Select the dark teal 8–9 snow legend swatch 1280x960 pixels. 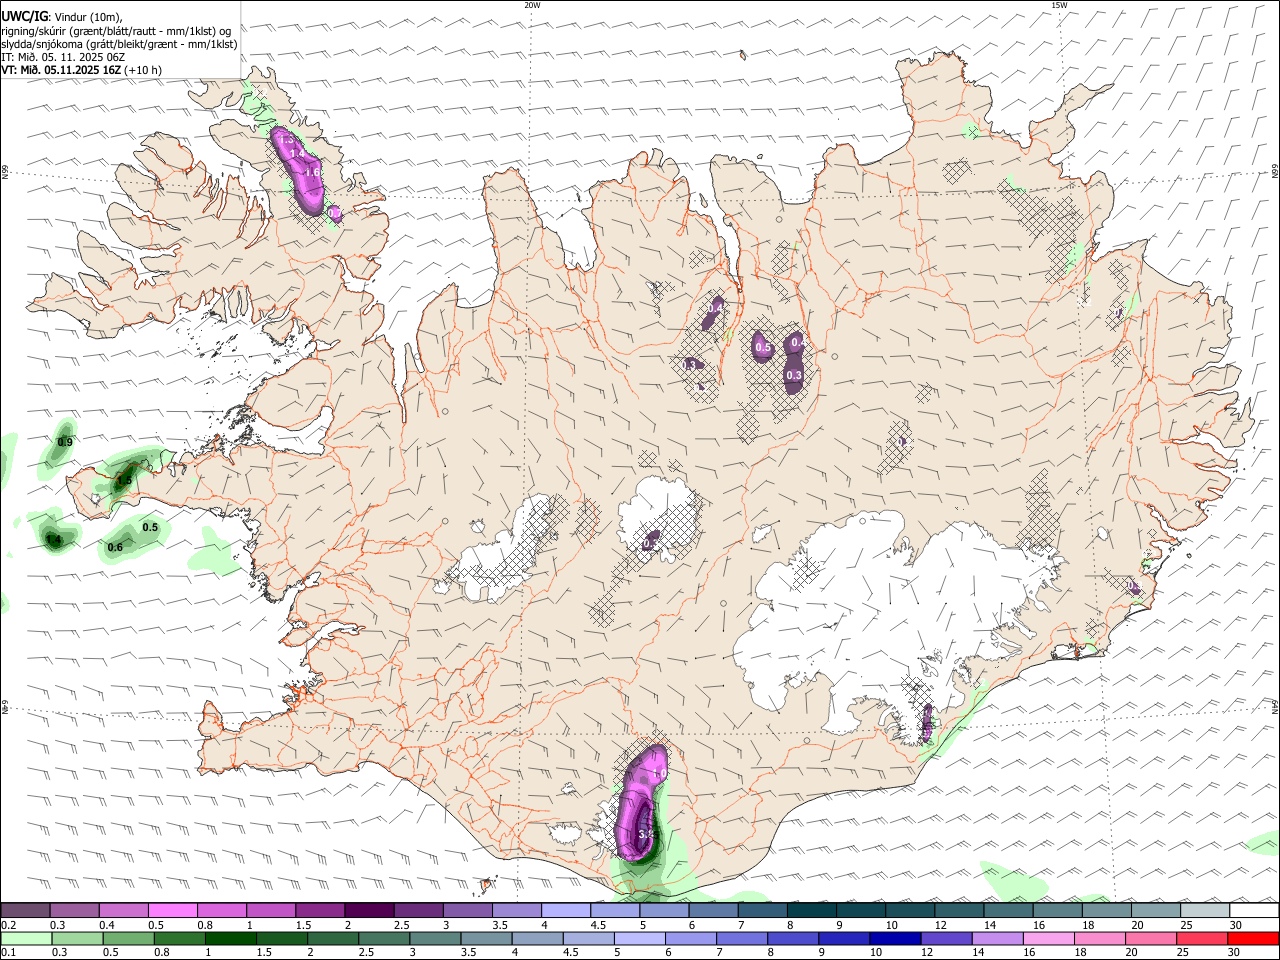point(812,910)
